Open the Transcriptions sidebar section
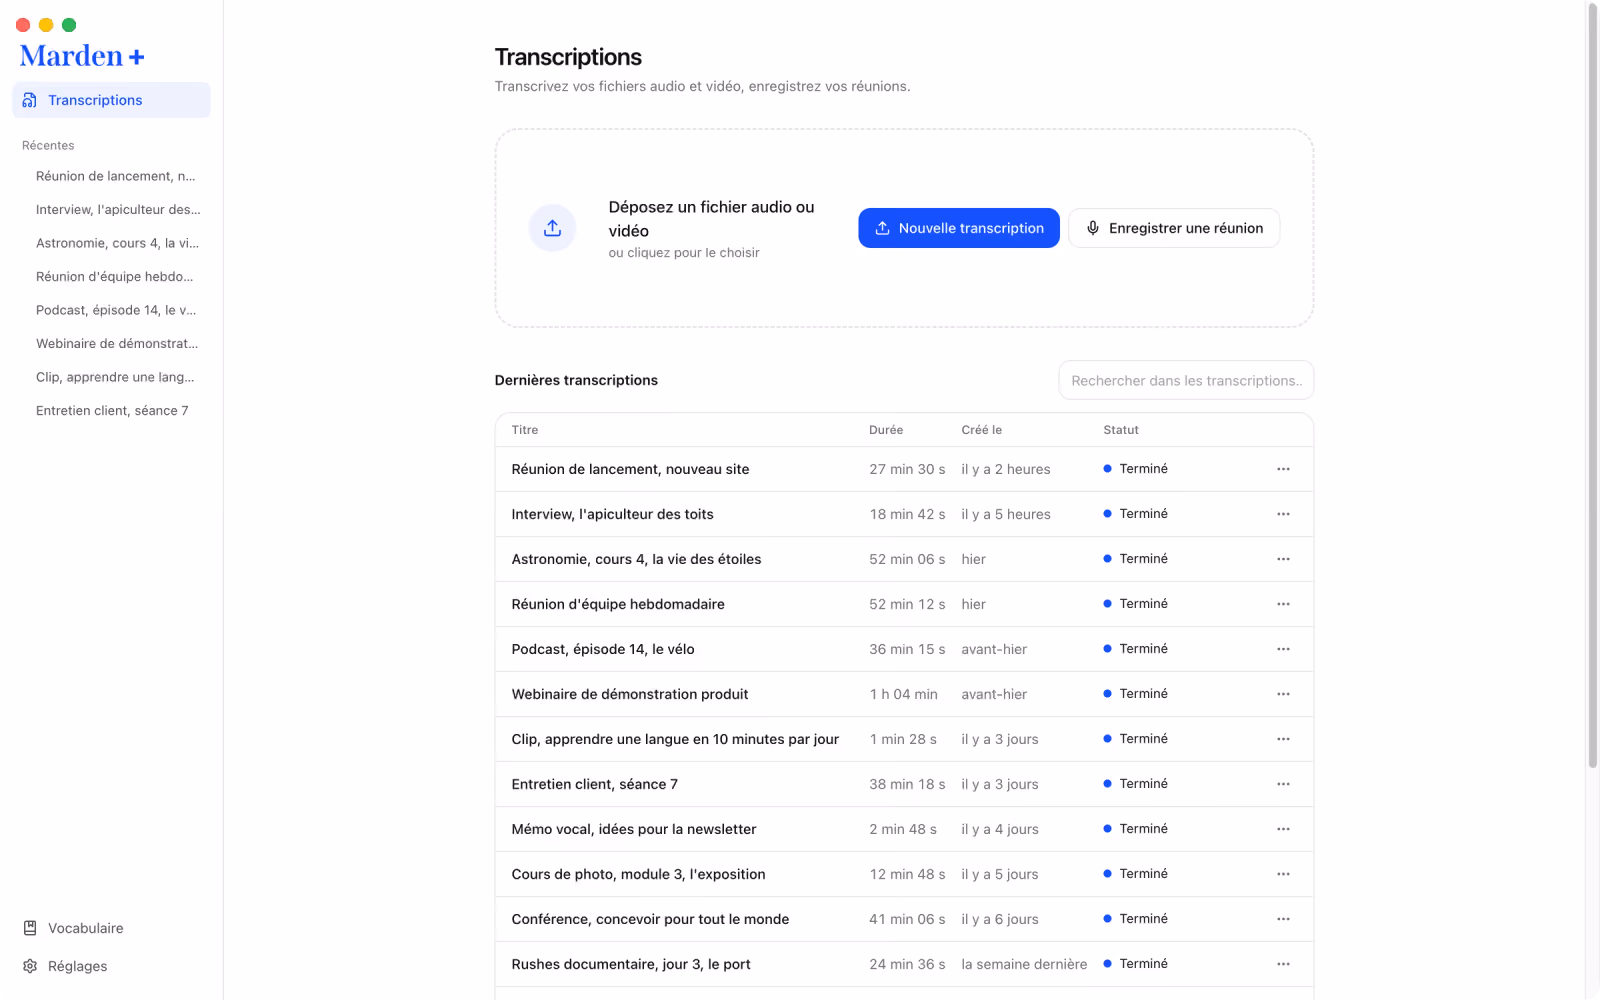The width and height of the screenshot is (1600, 1000). click(x=111, y=100)
